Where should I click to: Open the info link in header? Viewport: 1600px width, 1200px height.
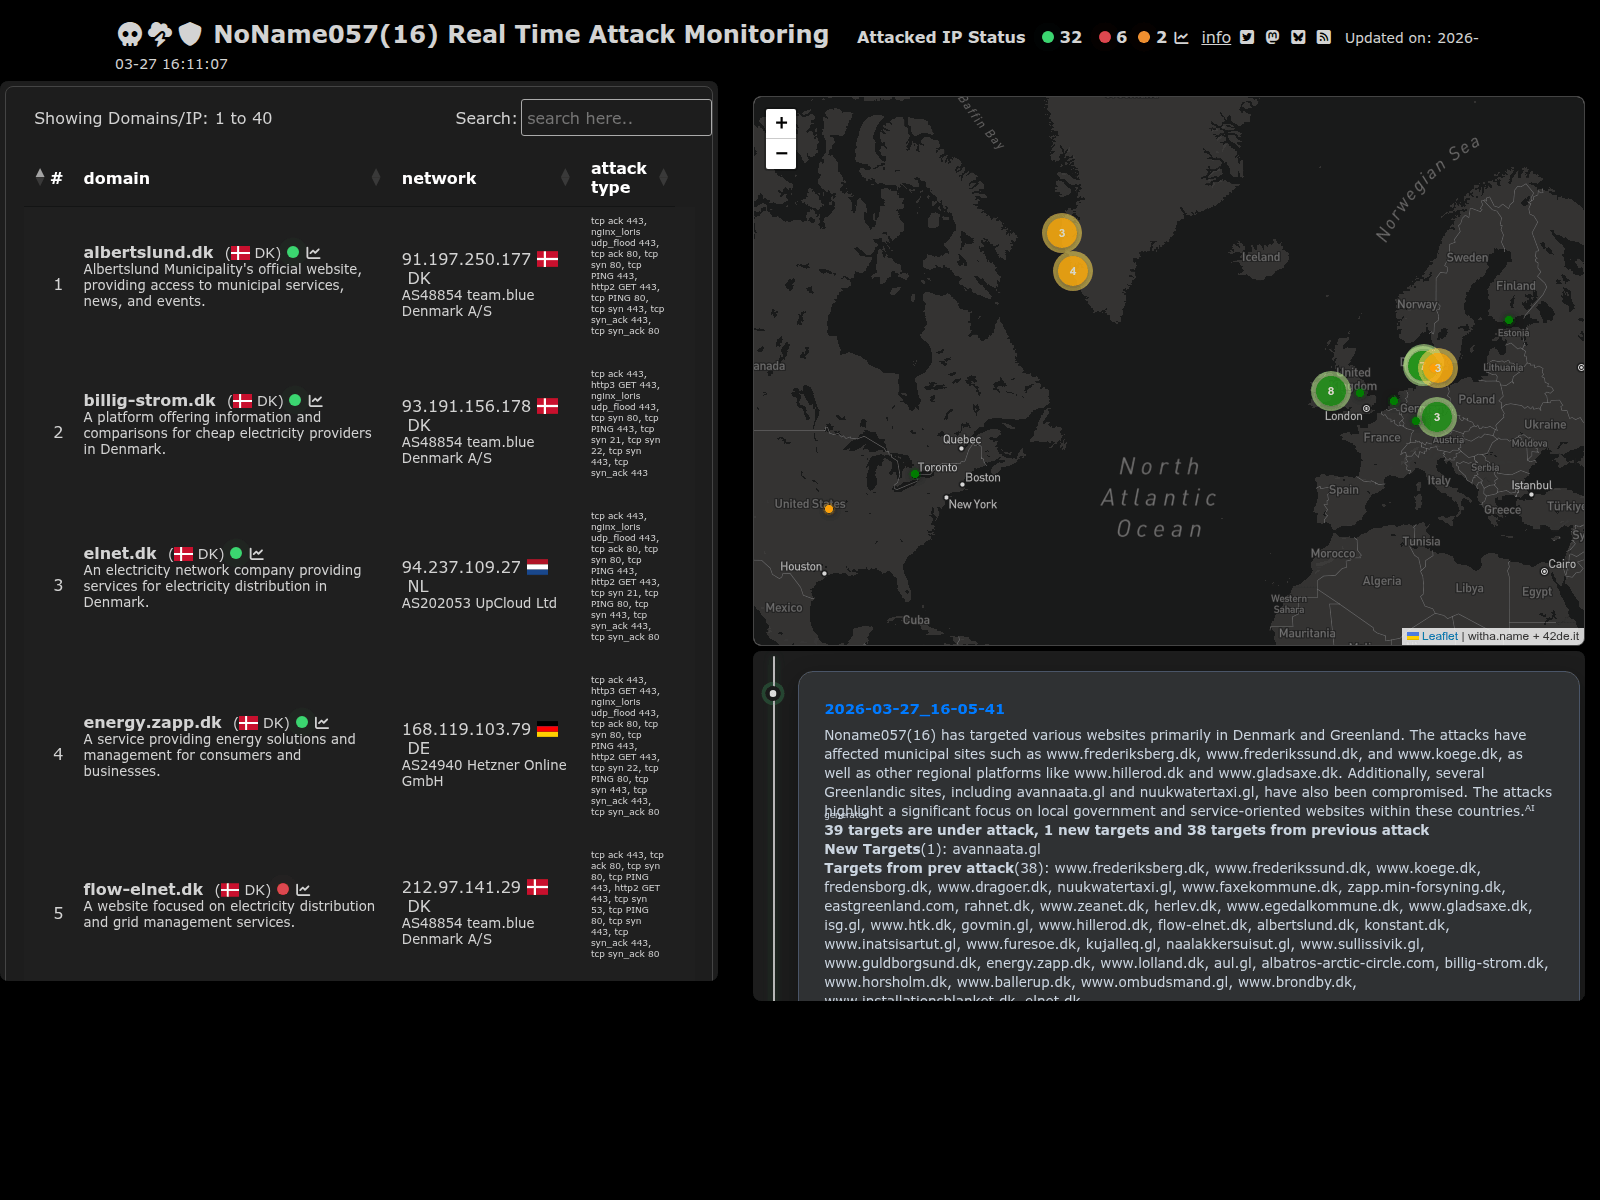pyautogui.click(x=1216, y=37)
